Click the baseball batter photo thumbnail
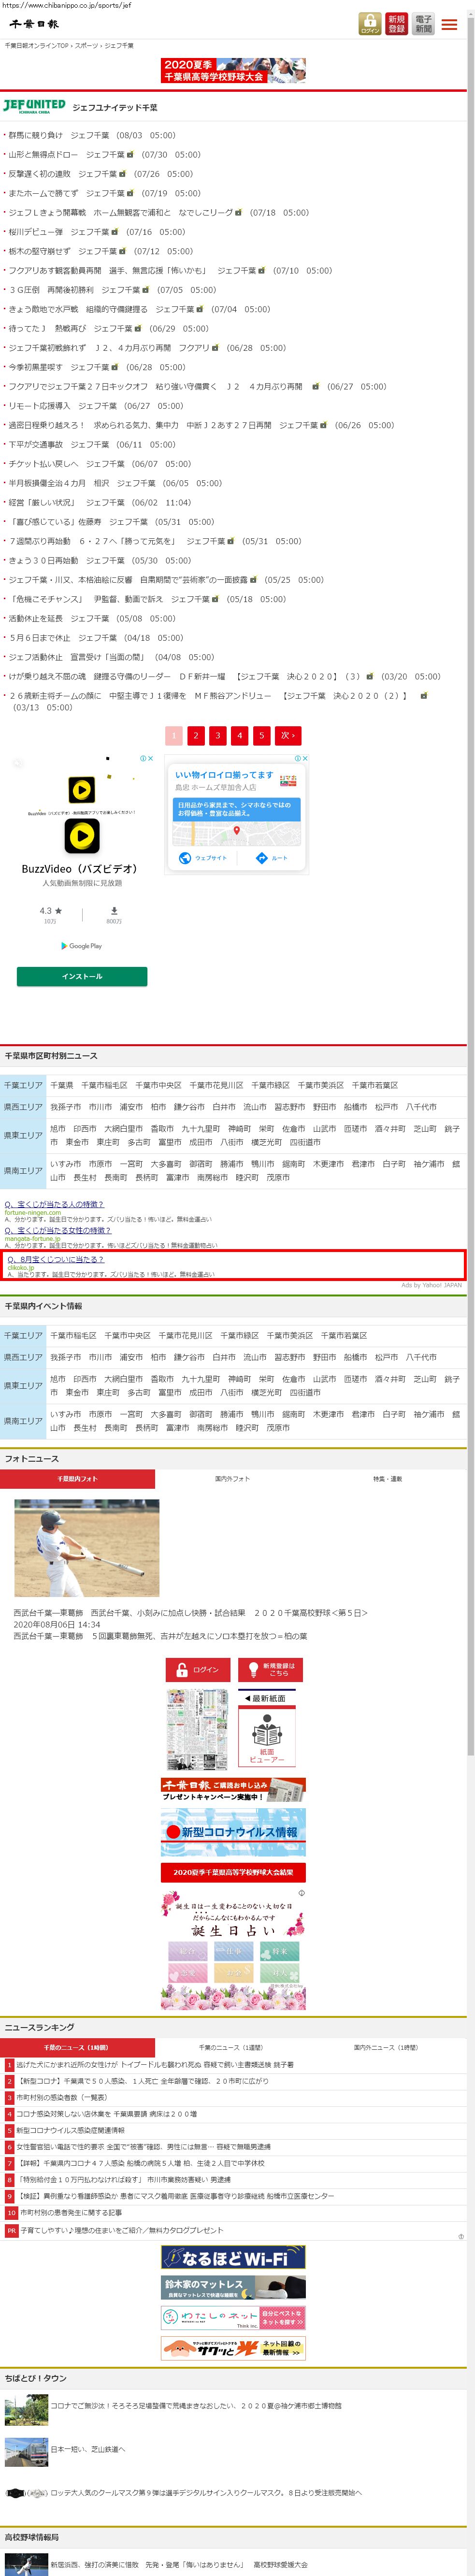Screen dimensions: 475x2576 pos(87,1547)
